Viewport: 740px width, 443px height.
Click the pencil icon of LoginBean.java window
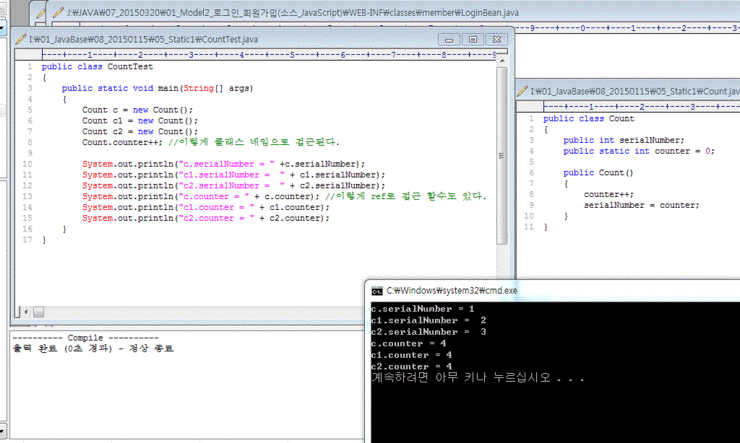click(x=58, y=13)
